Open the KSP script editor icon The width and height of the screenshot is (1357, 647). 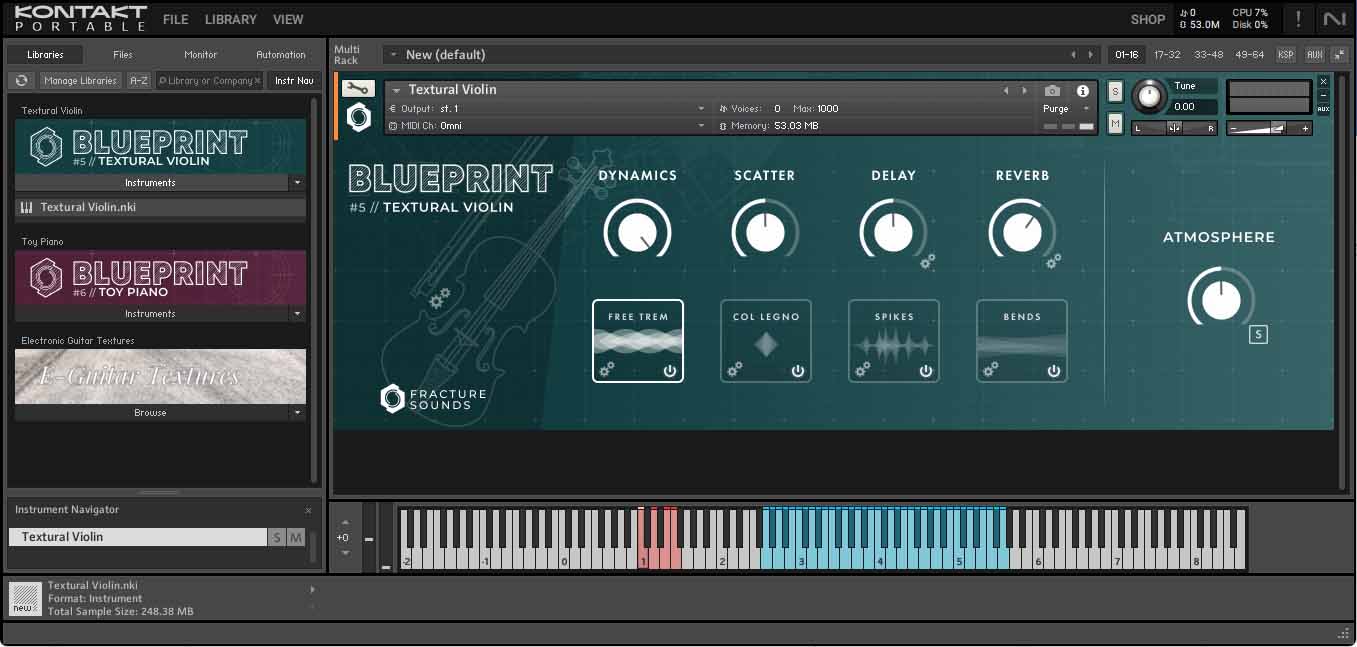[1286, 54]
